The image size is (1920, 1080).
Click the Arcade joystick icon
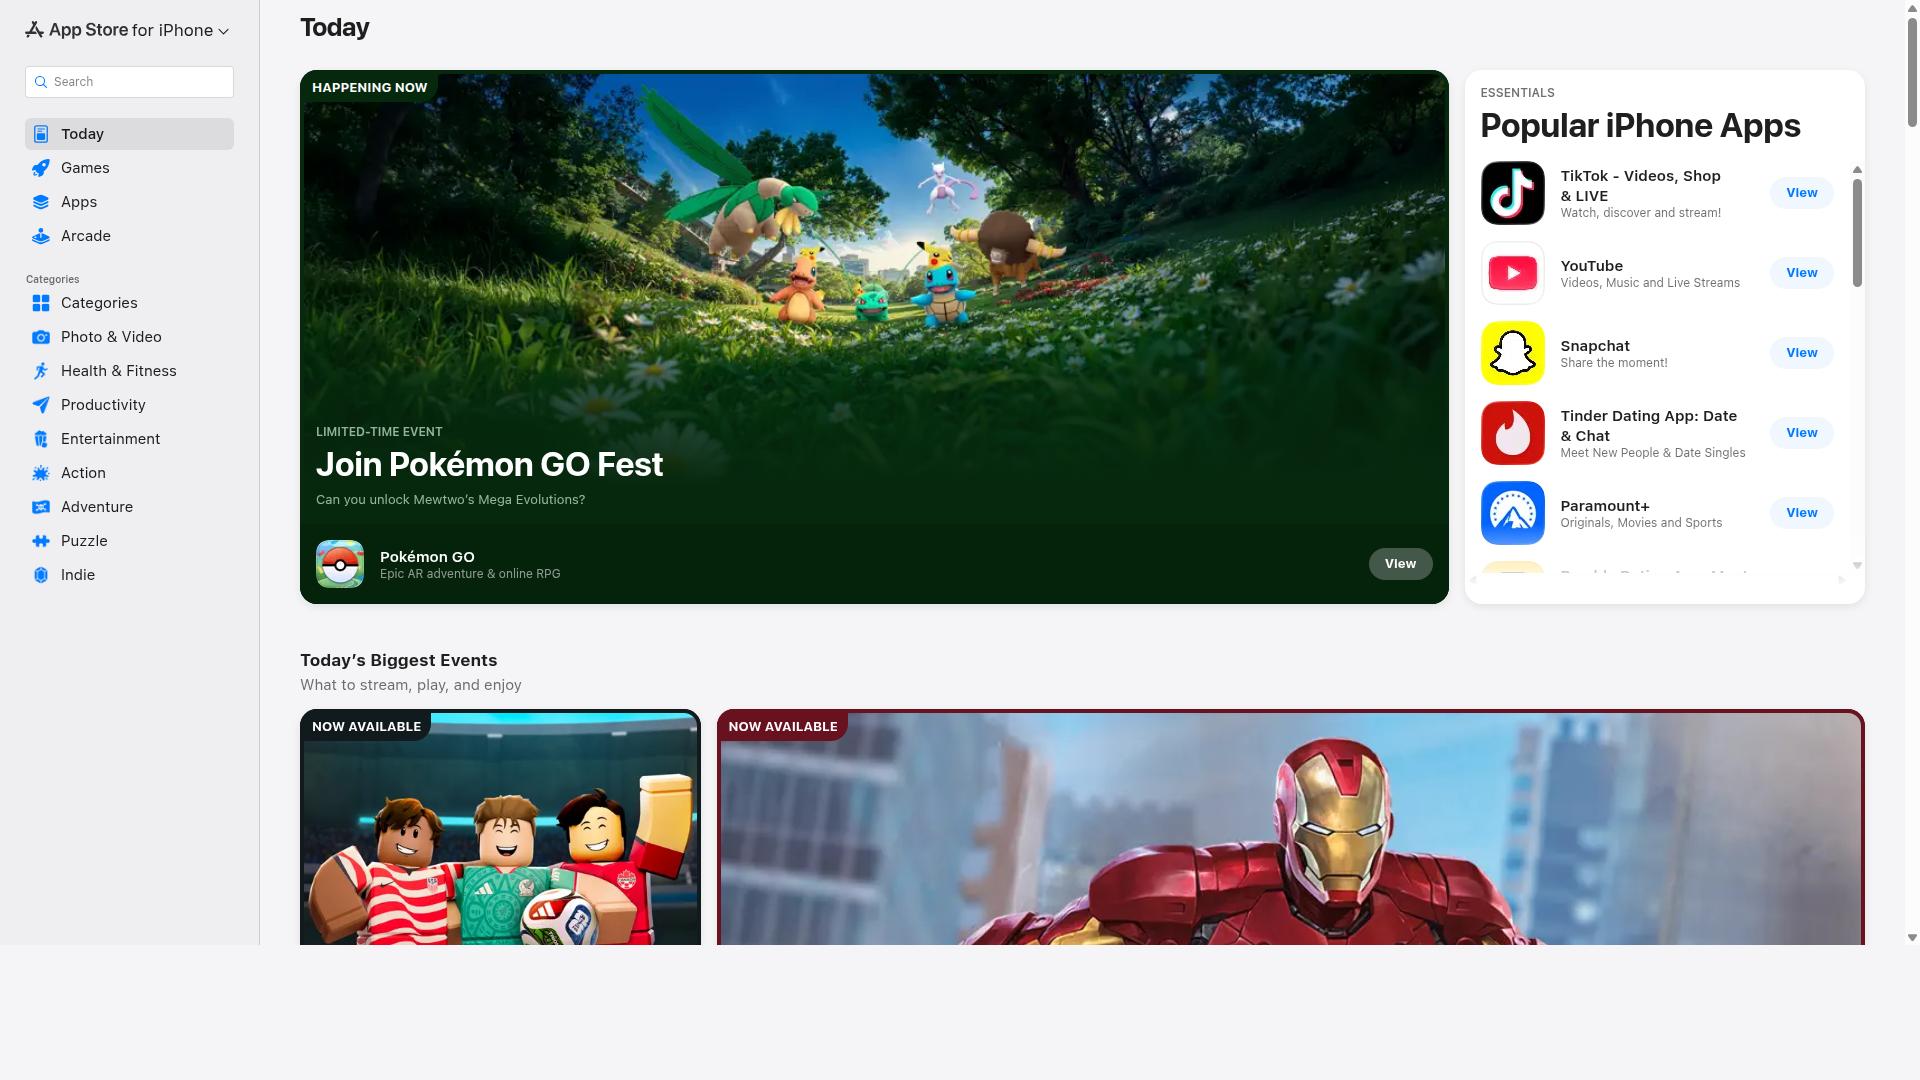click(x=41, y=236)
